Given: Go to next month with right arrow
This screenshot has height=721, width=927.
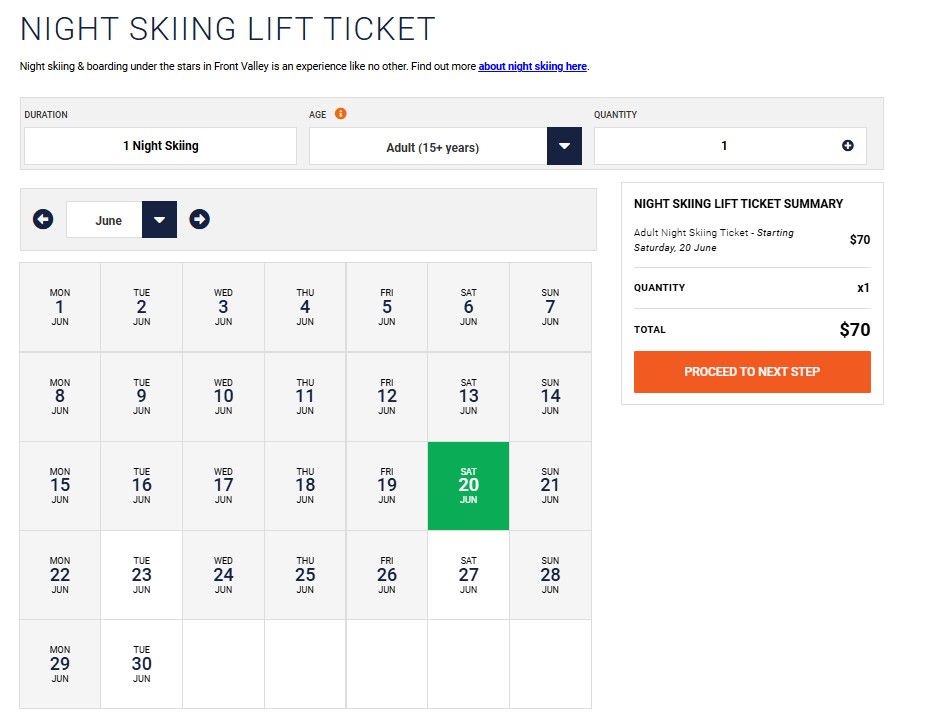Looking at the screenshot, I should click(199, 219).
